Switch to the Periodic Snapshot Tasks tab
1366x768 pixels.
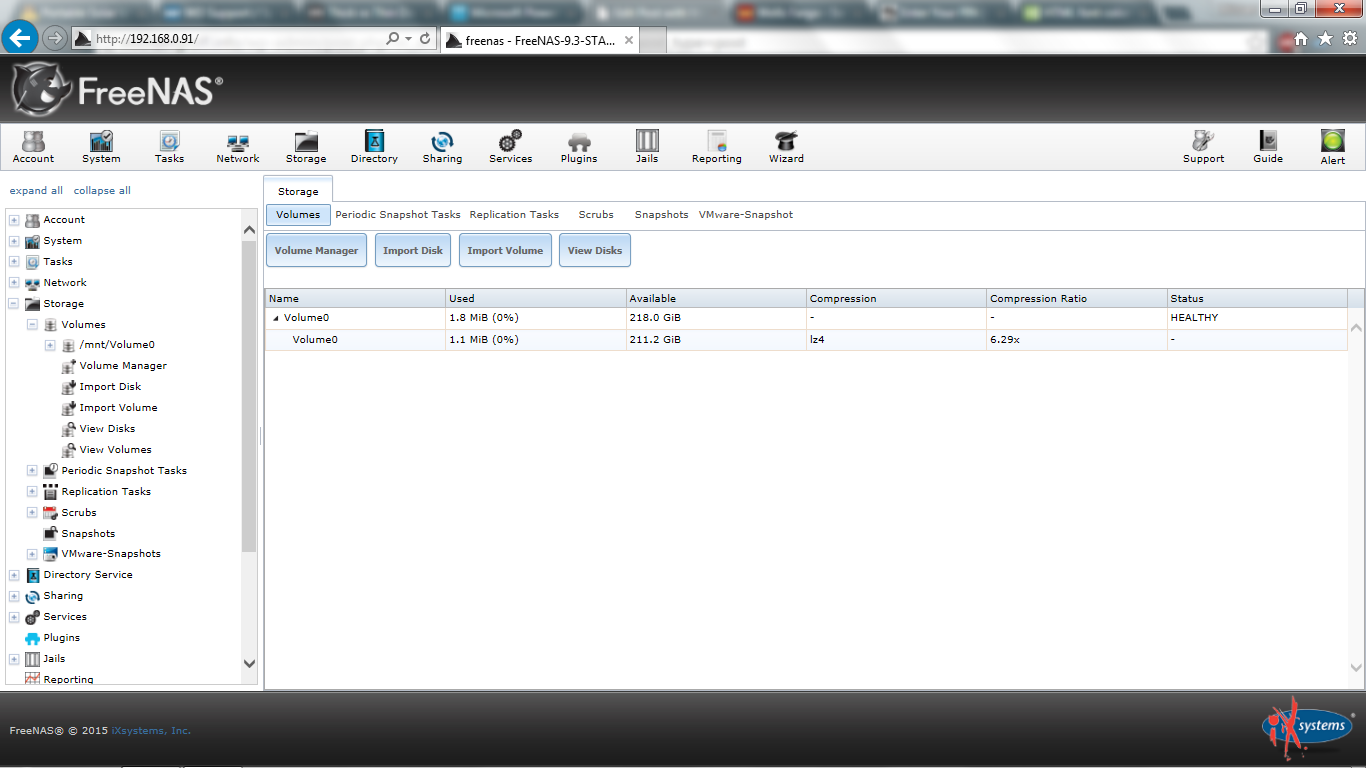tap(398, 215)
